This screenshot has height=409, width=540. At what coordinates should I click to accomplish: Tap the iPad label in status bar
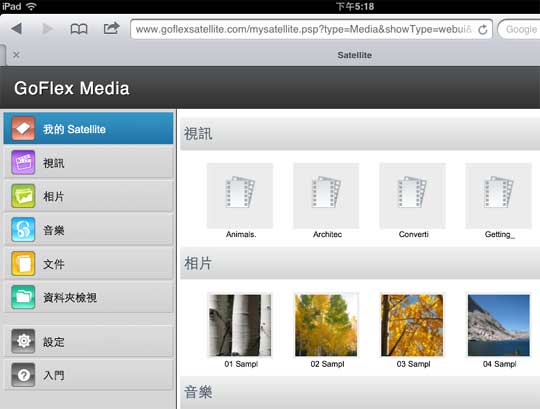point(12,6)
